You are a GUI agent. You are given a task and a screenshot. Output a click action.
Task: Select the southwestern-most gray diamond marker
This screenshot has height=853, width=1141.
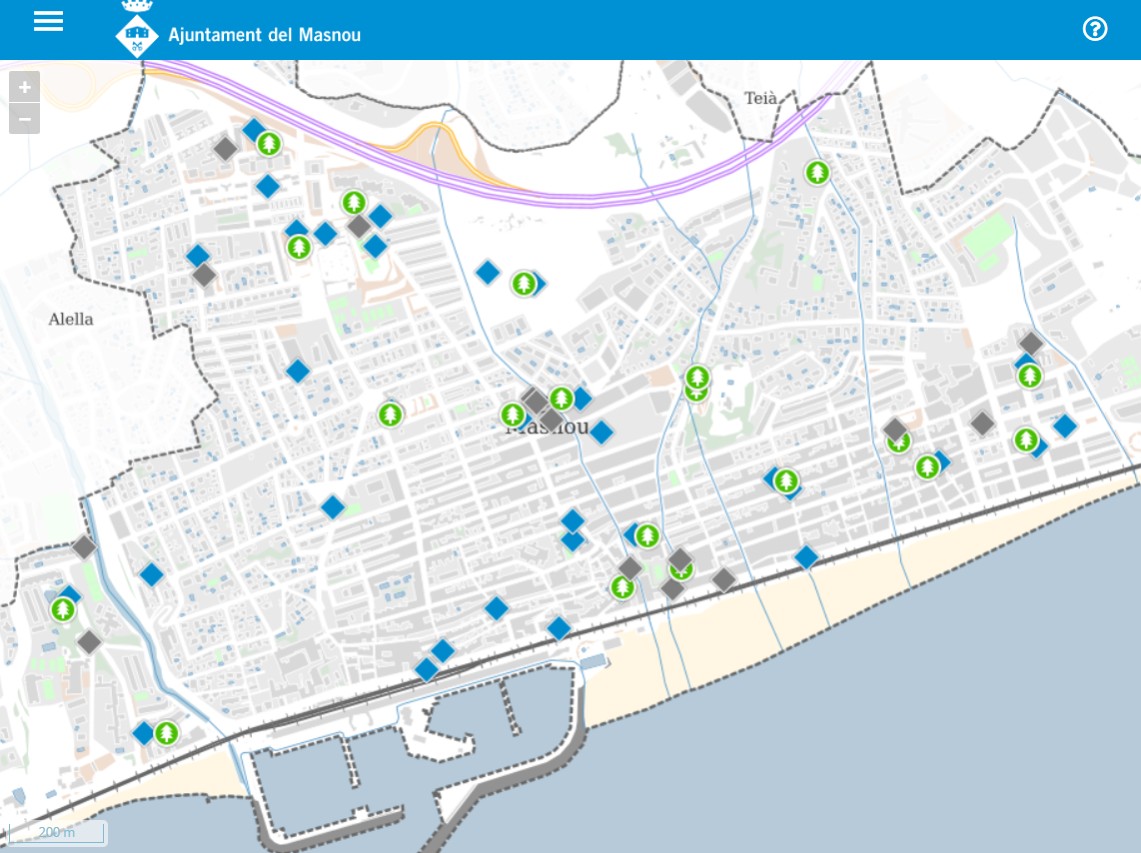coord(89,643)
